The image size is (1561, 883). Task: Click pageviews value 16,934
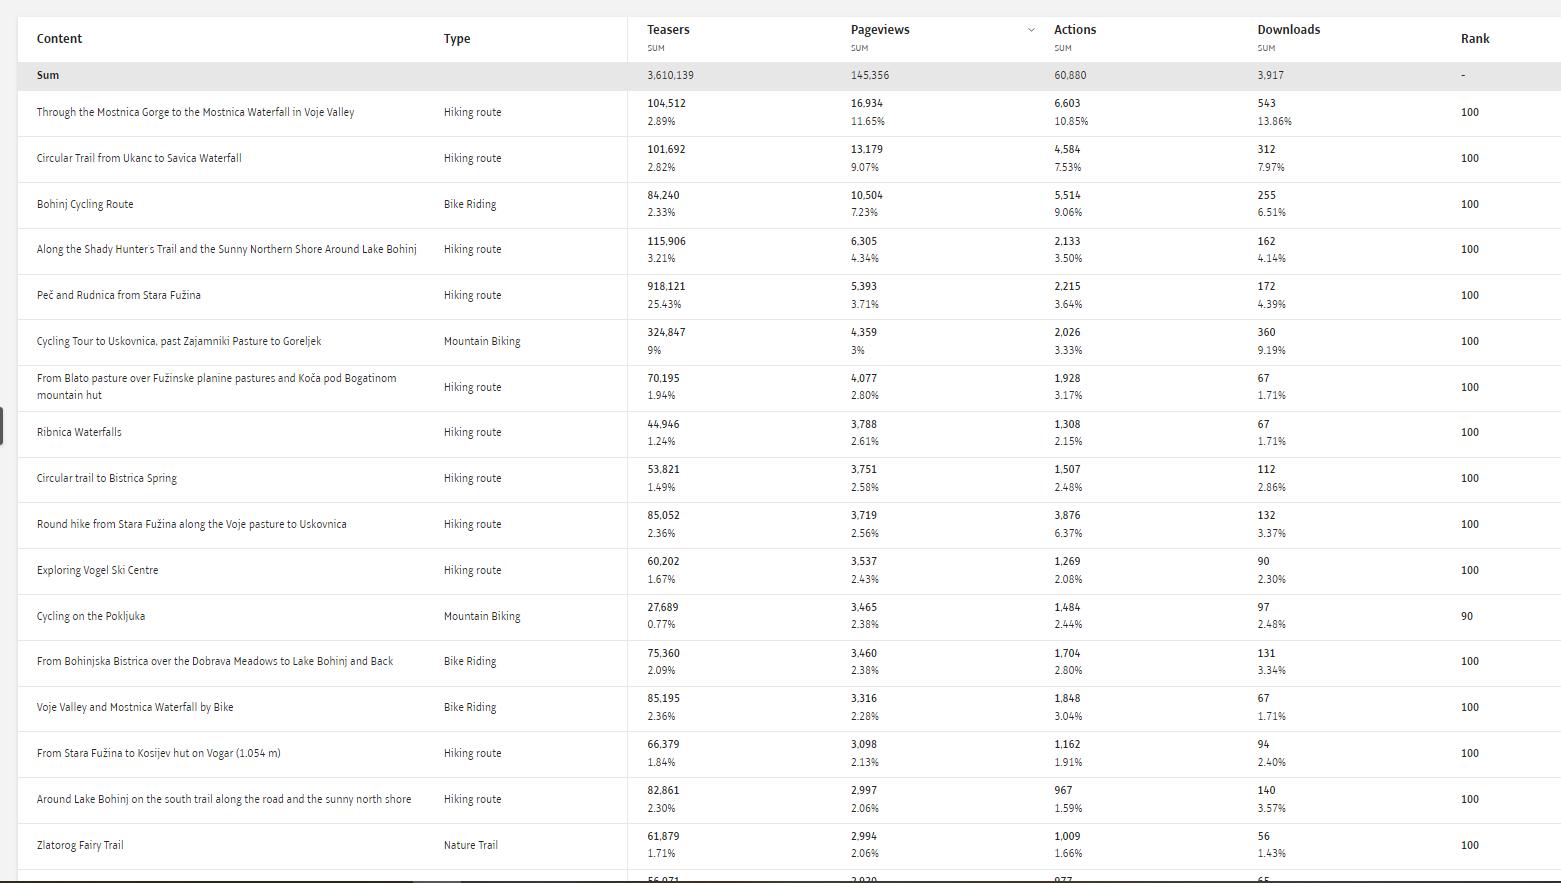tap(867, 103)
